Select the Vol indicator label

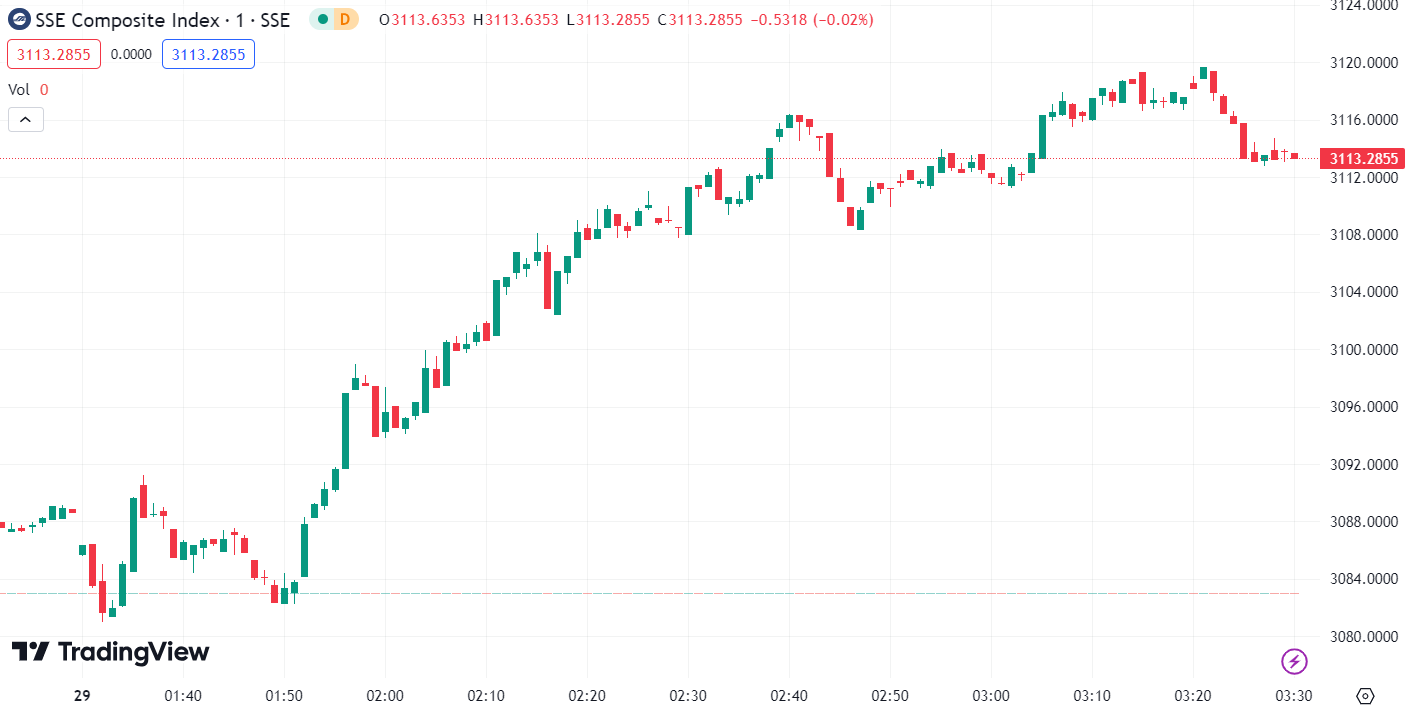[x=19, y=90]
